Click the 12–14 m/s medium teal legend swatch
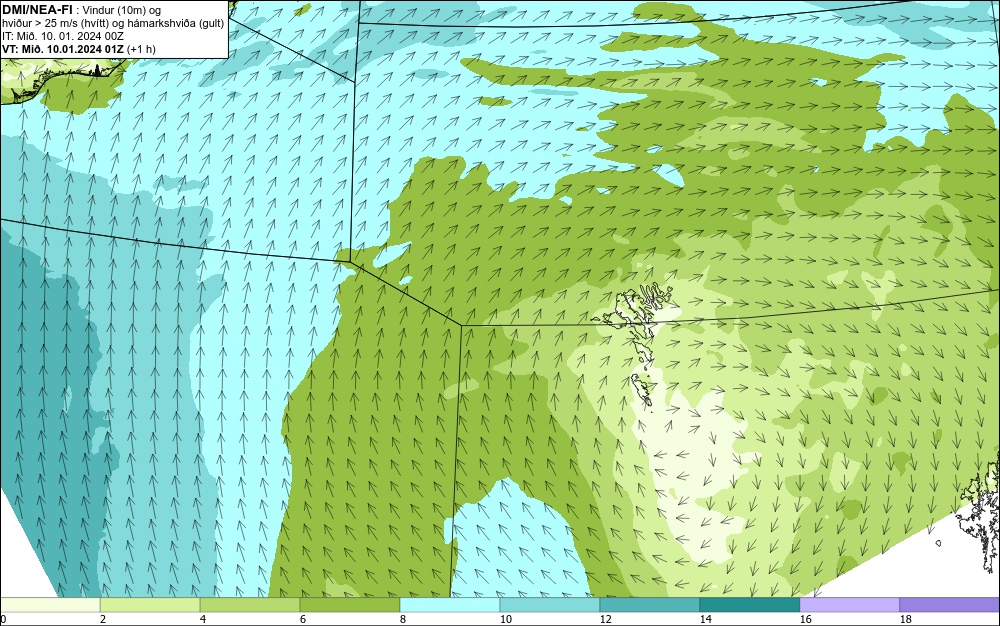 pos(650,605)
